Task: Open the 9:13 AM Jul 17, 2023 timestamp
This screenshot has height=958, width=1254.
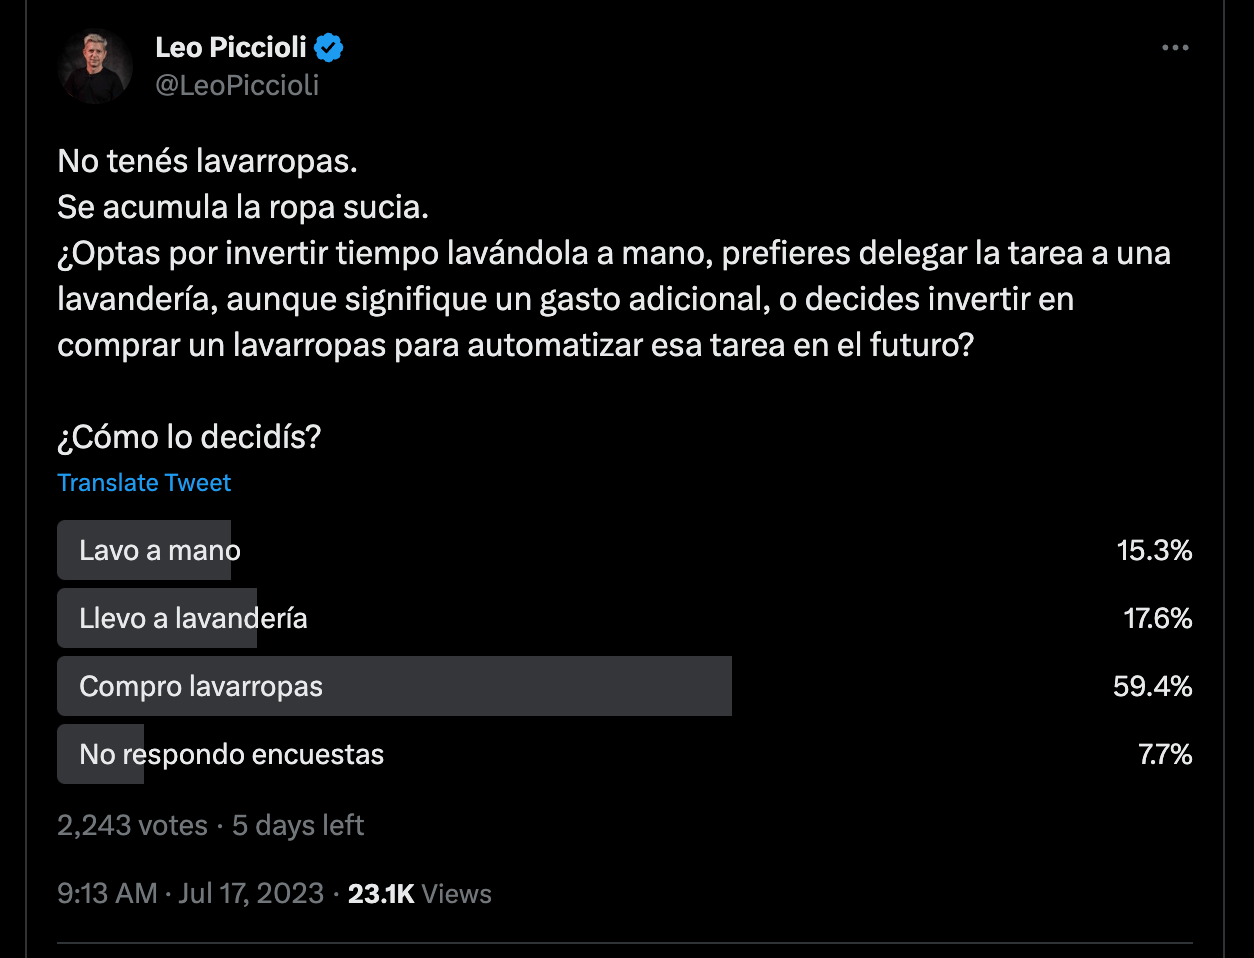Action: [x=190, y=893]
